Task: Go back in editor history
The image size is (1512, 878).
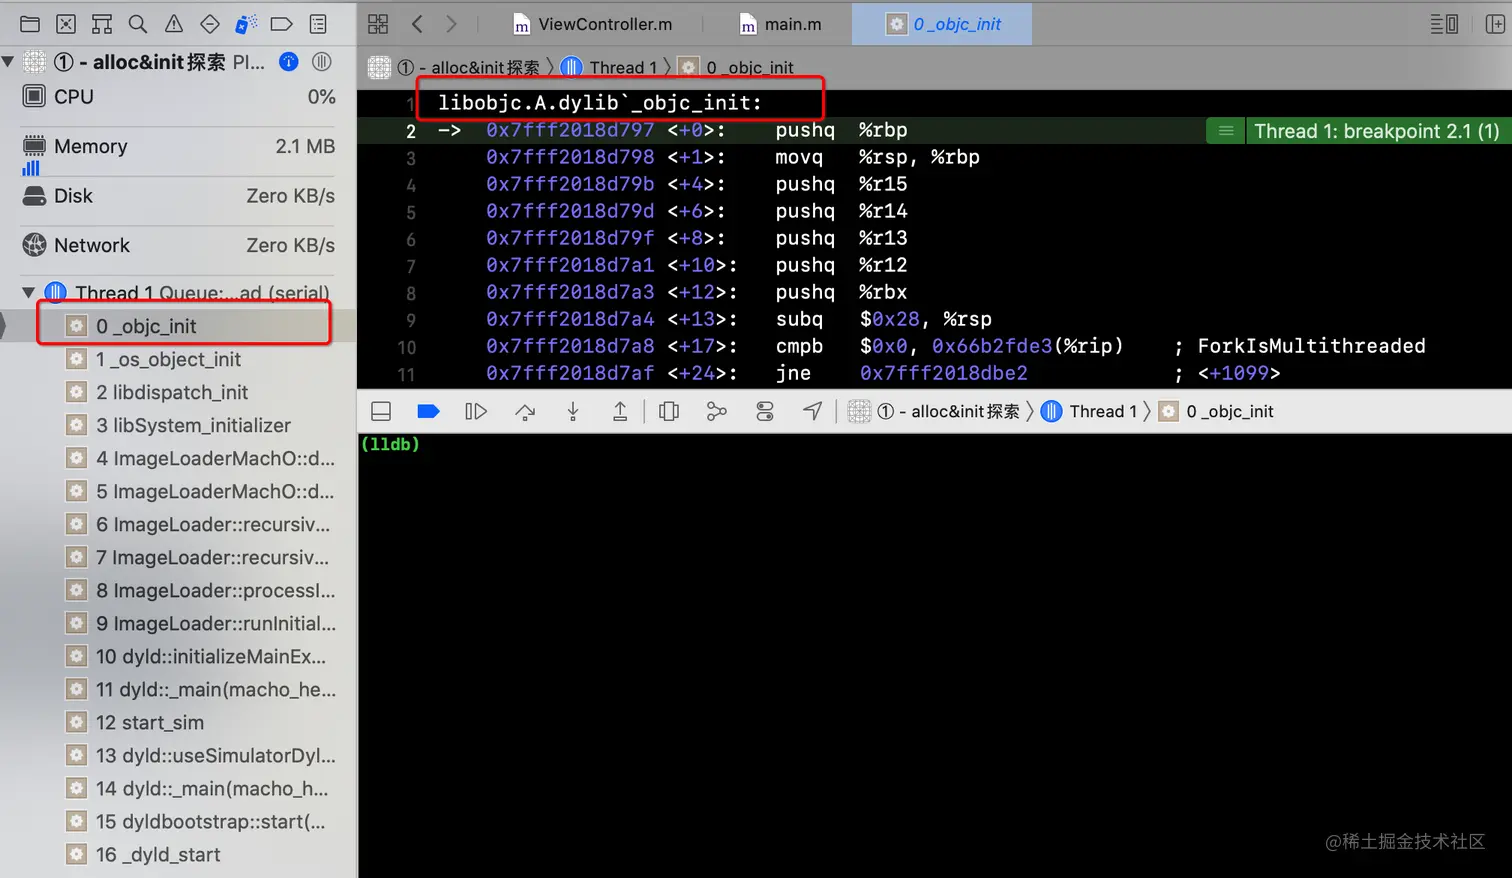Action: pyautogui.click(x=417, y=24)
